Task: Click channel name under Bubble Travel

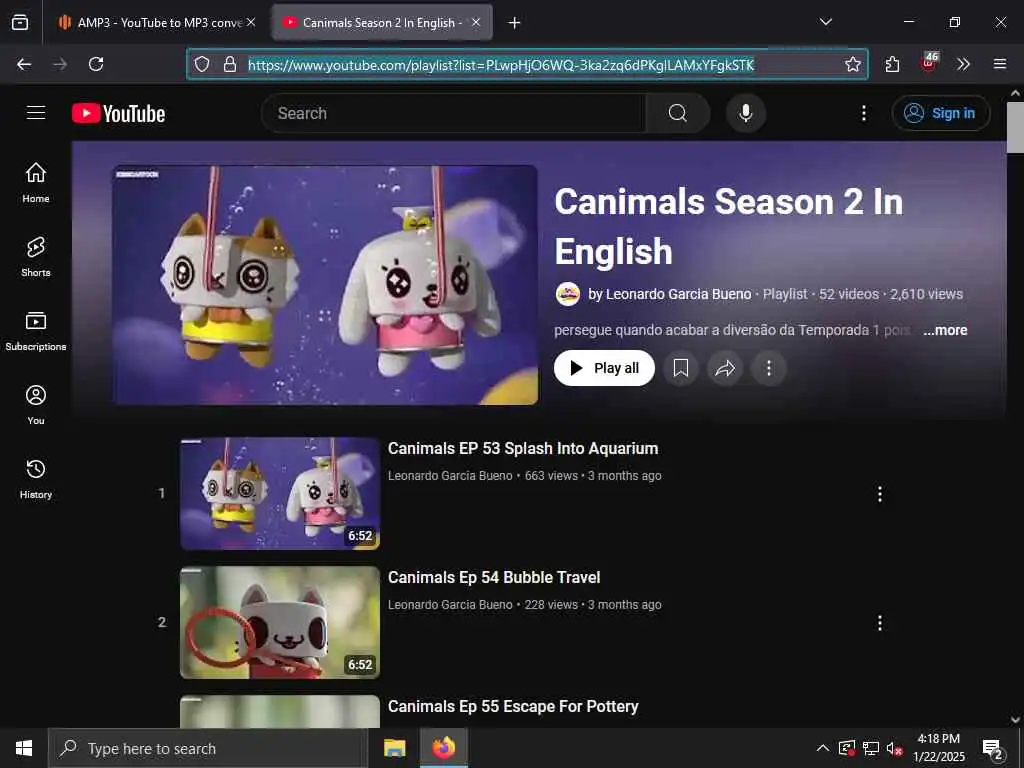Action: pos(450,605)
